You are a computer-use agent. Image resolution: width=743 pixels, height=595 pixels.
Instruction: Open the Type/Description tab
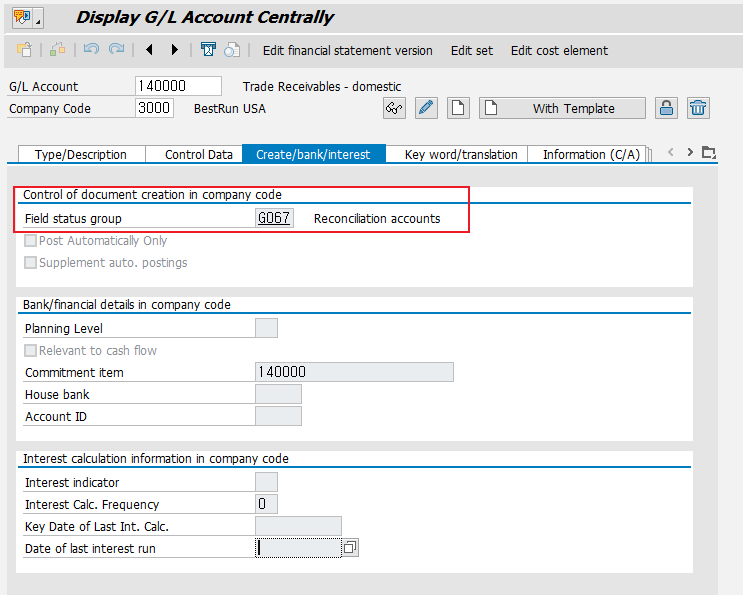pyautogui.click(x=81, y=154)
